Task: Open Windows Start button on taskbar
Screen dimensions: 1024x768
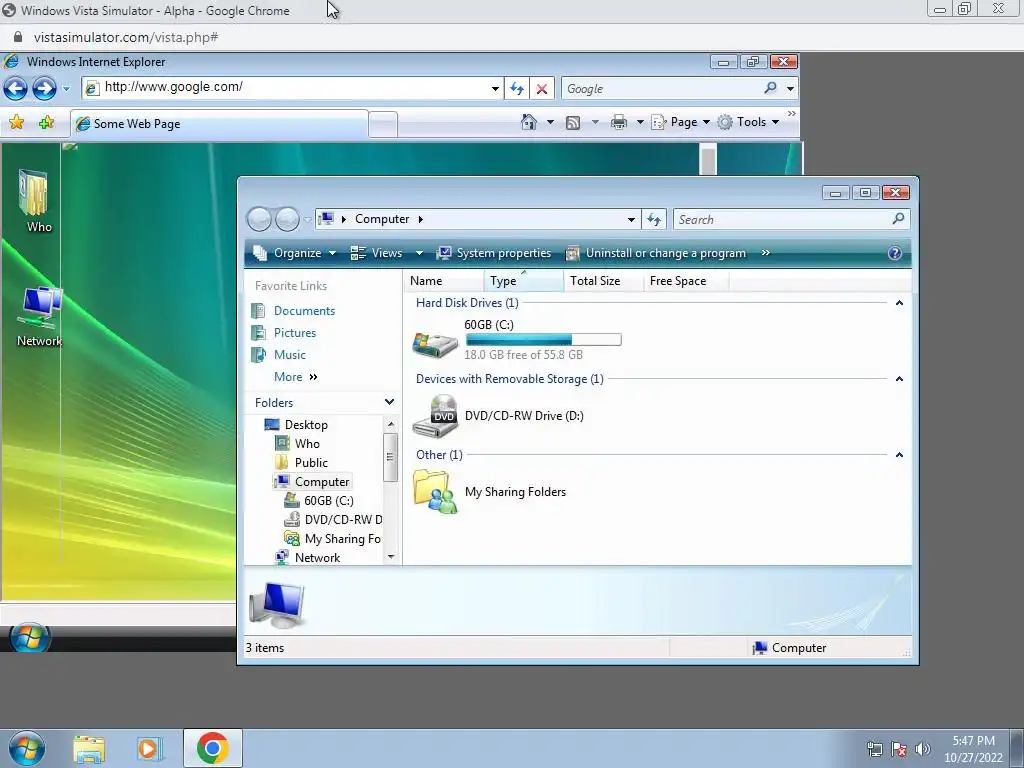Action: tap(26, 748)
